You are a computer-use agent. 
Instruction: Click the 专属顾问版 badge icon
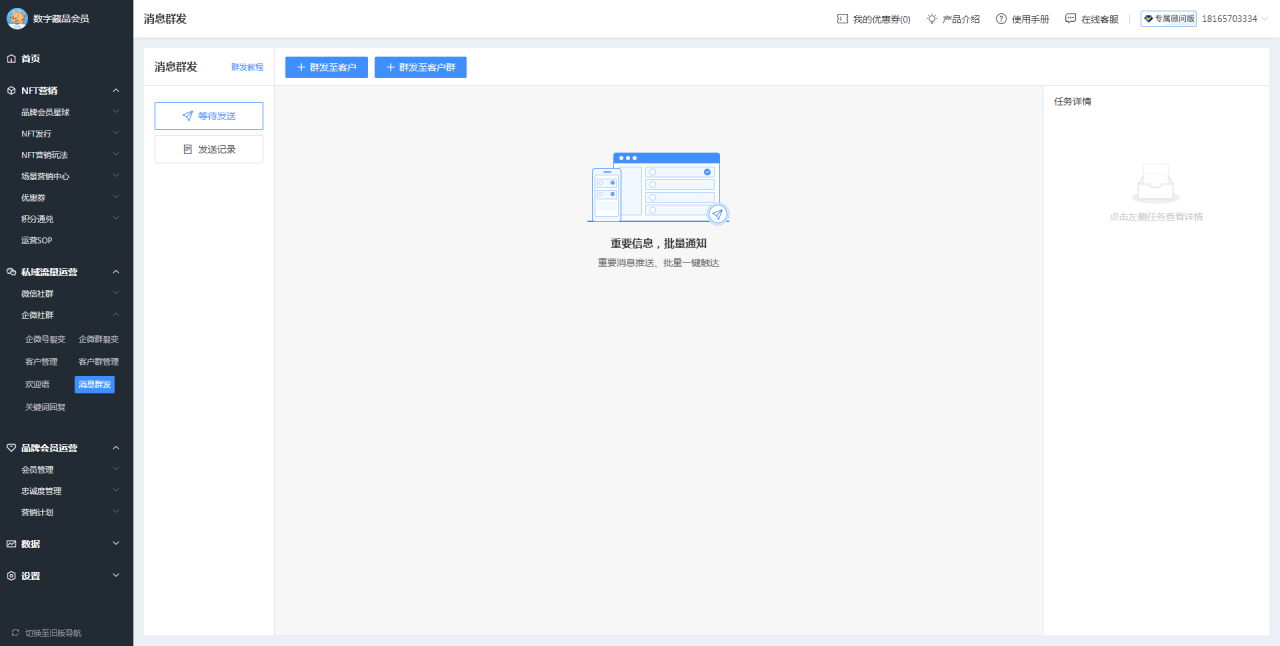point(1148,18)
